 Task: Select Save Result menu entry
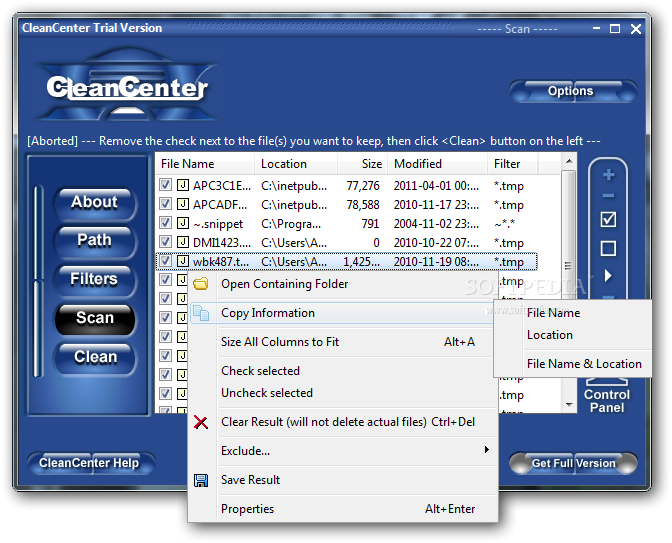343,480
